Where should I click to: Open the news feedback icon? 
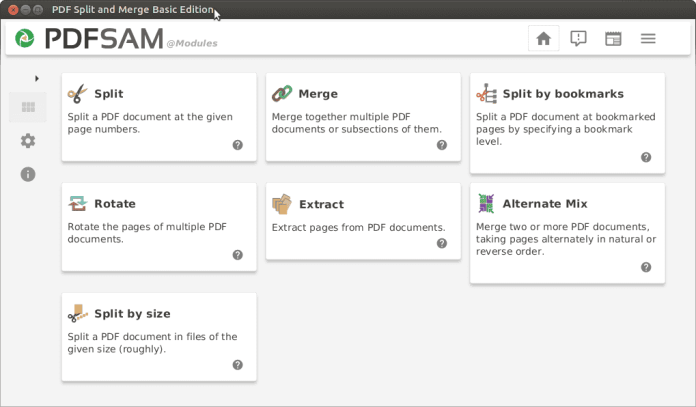pos(578,39)
